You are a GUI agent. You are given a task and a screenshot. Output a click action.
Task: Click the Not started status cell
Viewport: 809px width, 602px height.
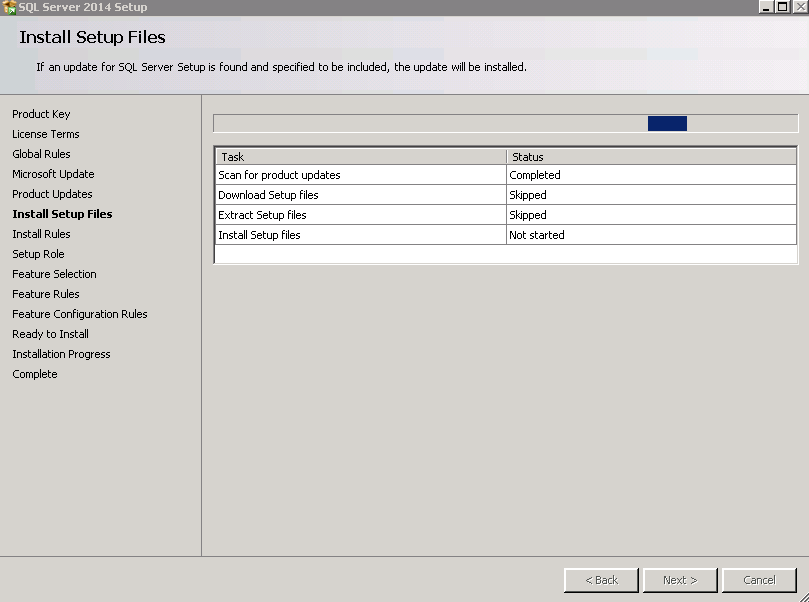[652, 235]
